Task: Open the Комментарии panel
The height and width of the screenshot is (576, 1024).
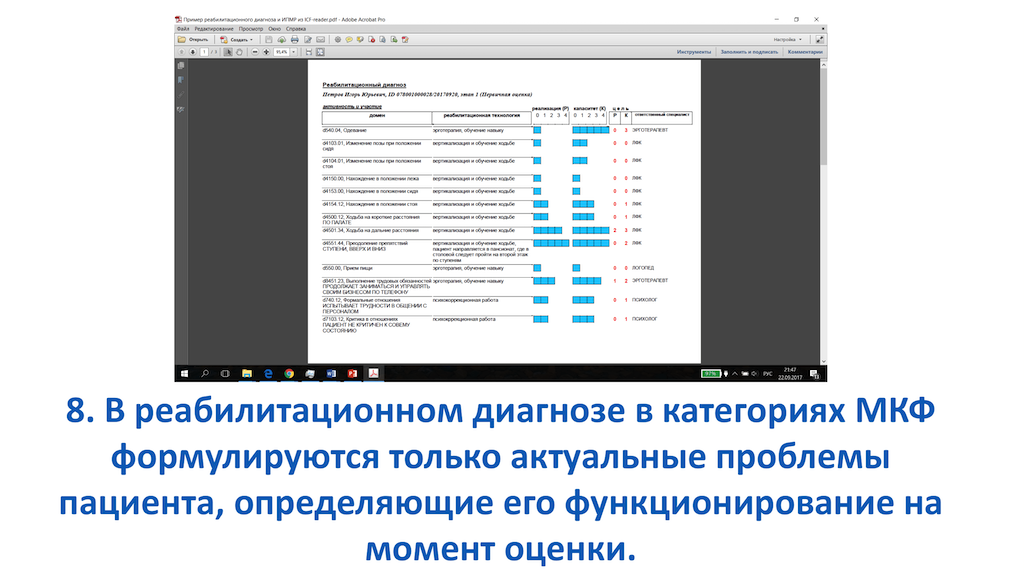Action: click(805, 52)
